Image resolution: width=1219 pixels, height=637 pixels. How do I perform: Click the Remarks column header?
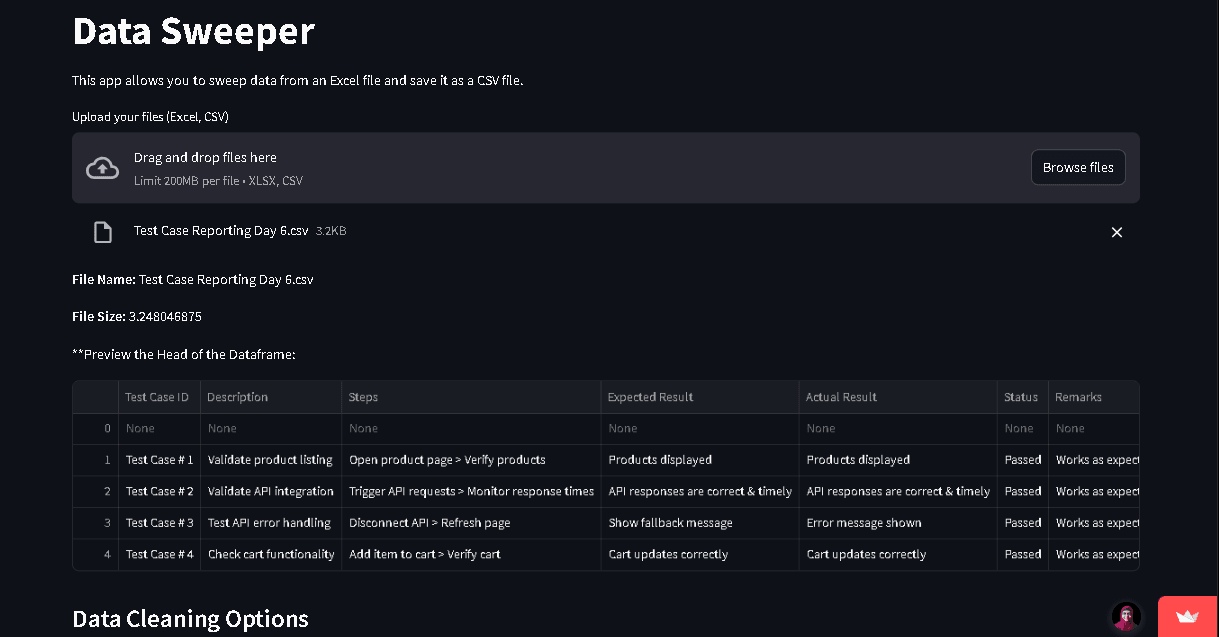click(1094, 397)
